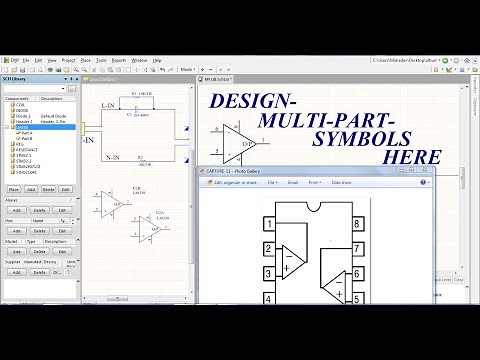This screenshot has width=480, height=360.
Task: Click the DXP system menu icon
Action: [11, 60]
